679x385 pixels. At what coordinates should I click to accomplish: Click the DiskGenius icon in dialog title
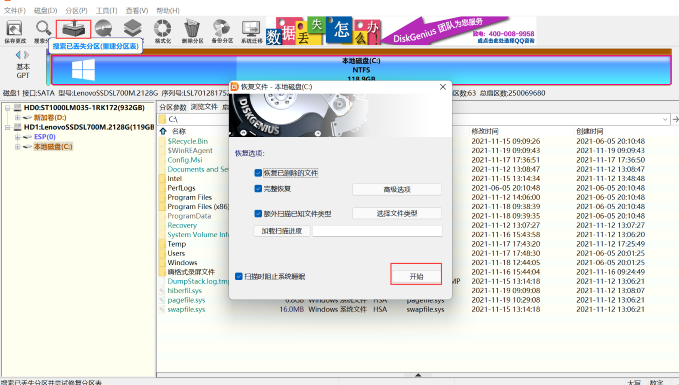(x=234, y=87)
